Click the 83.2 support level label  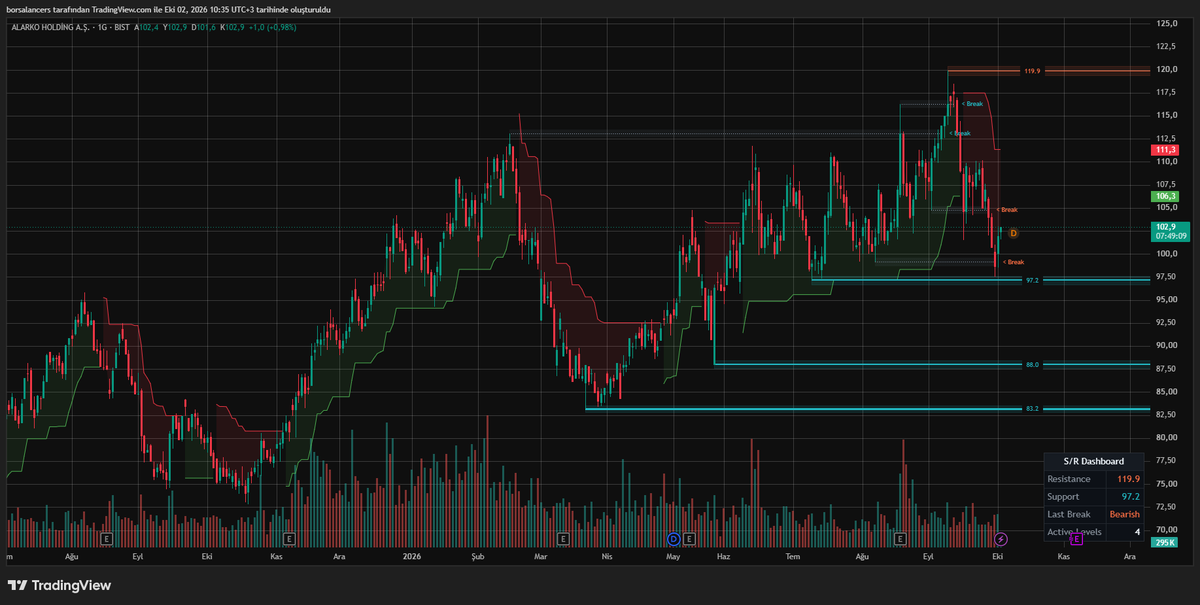1033,409
